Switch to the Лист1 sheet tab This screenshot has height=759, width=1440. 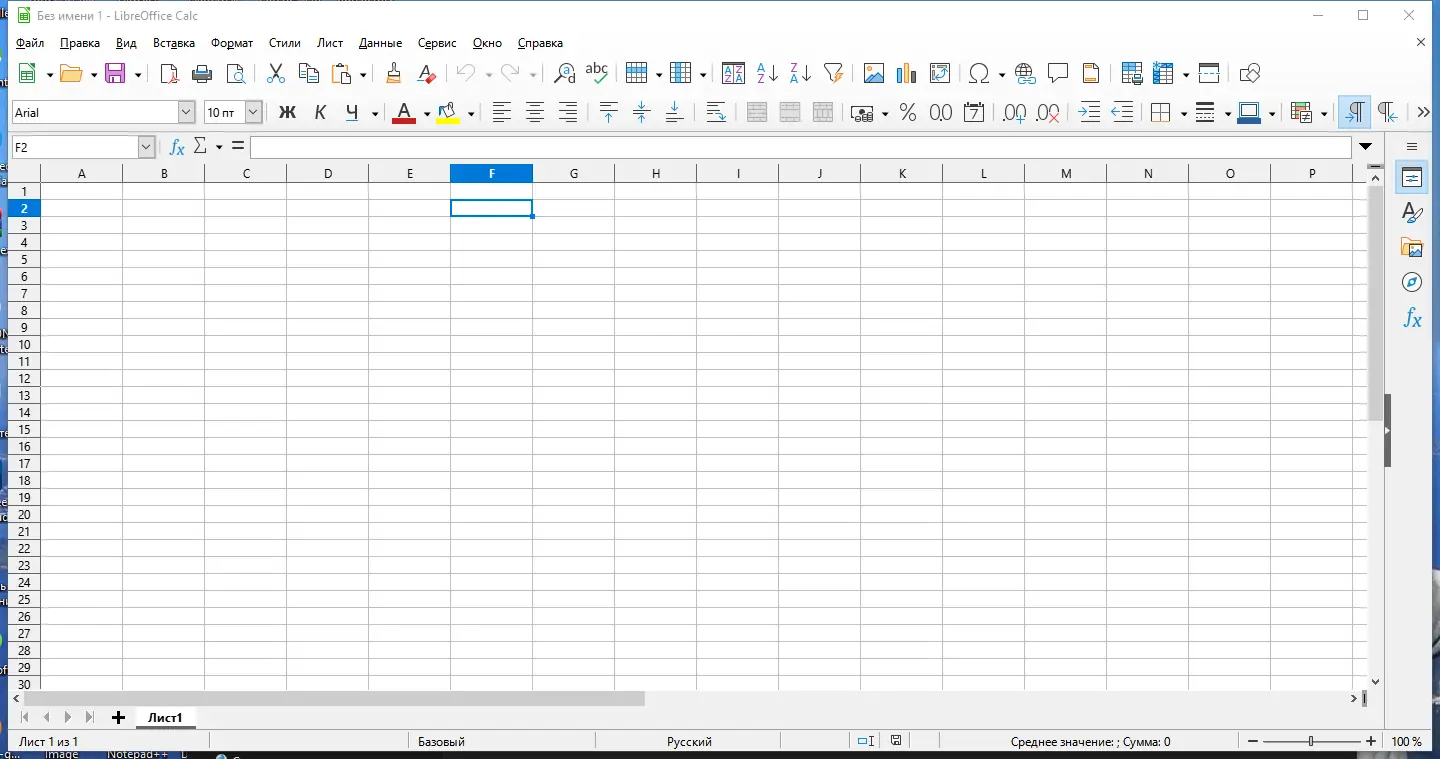(165, 718)
